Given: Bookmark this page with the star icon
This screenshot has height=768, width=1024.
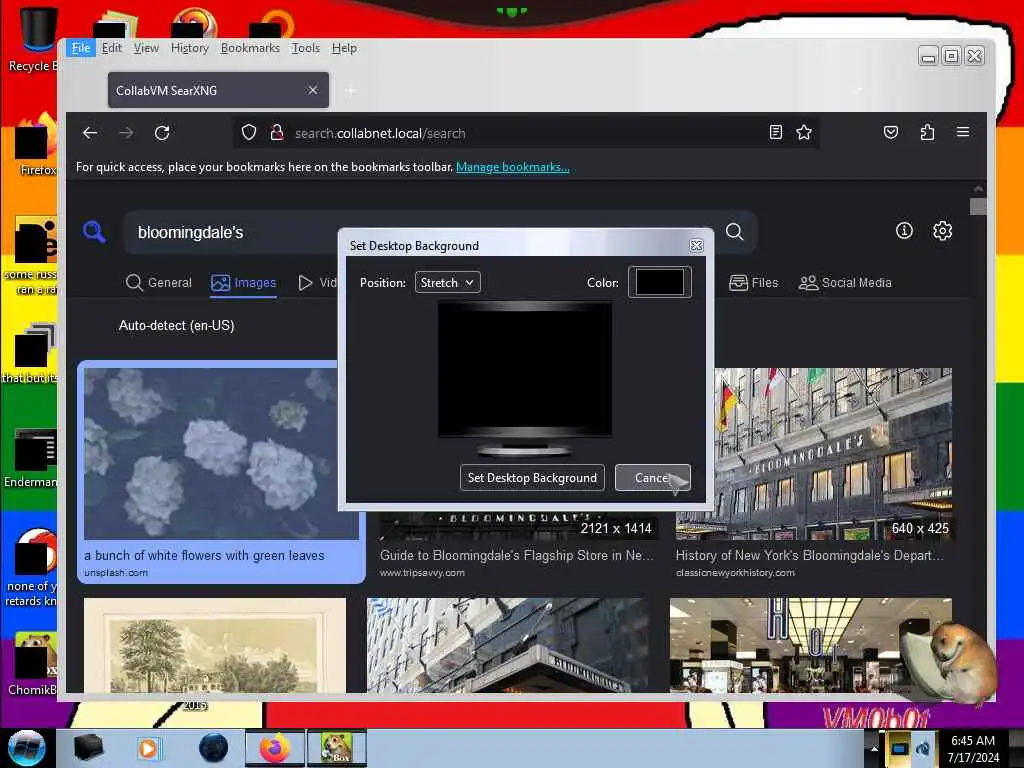Looking at the screenshot, I should [804, 133].
